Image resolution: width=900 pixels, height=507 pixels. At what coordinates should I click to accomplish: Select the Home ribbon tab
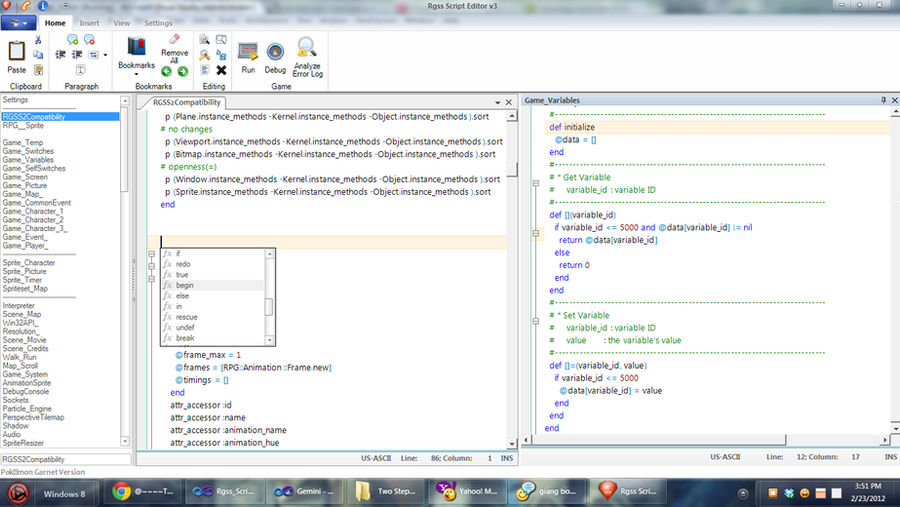coord(55,23)
